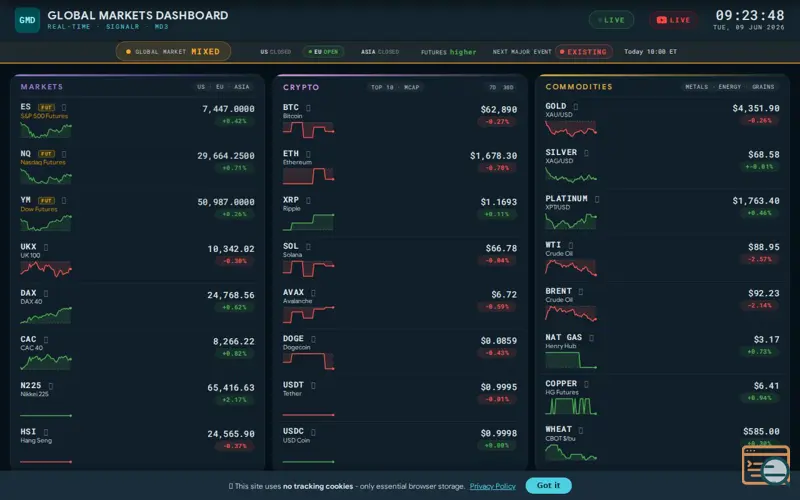This screenshot has height=500, width=800.
Task: Click the FUTURES higher indicator
Action: (x=448, y=52)
